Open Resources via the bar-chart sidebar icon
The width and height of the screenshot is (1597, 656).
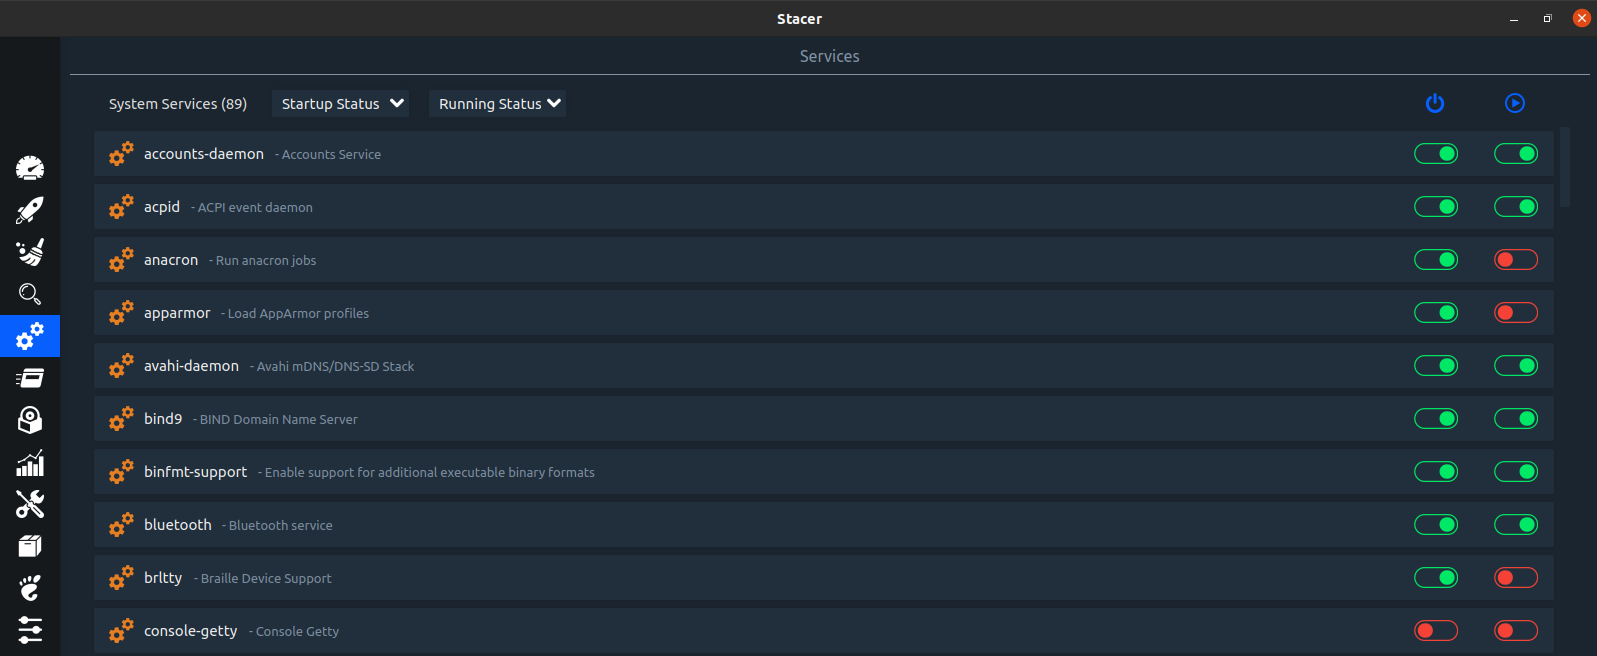30,462
